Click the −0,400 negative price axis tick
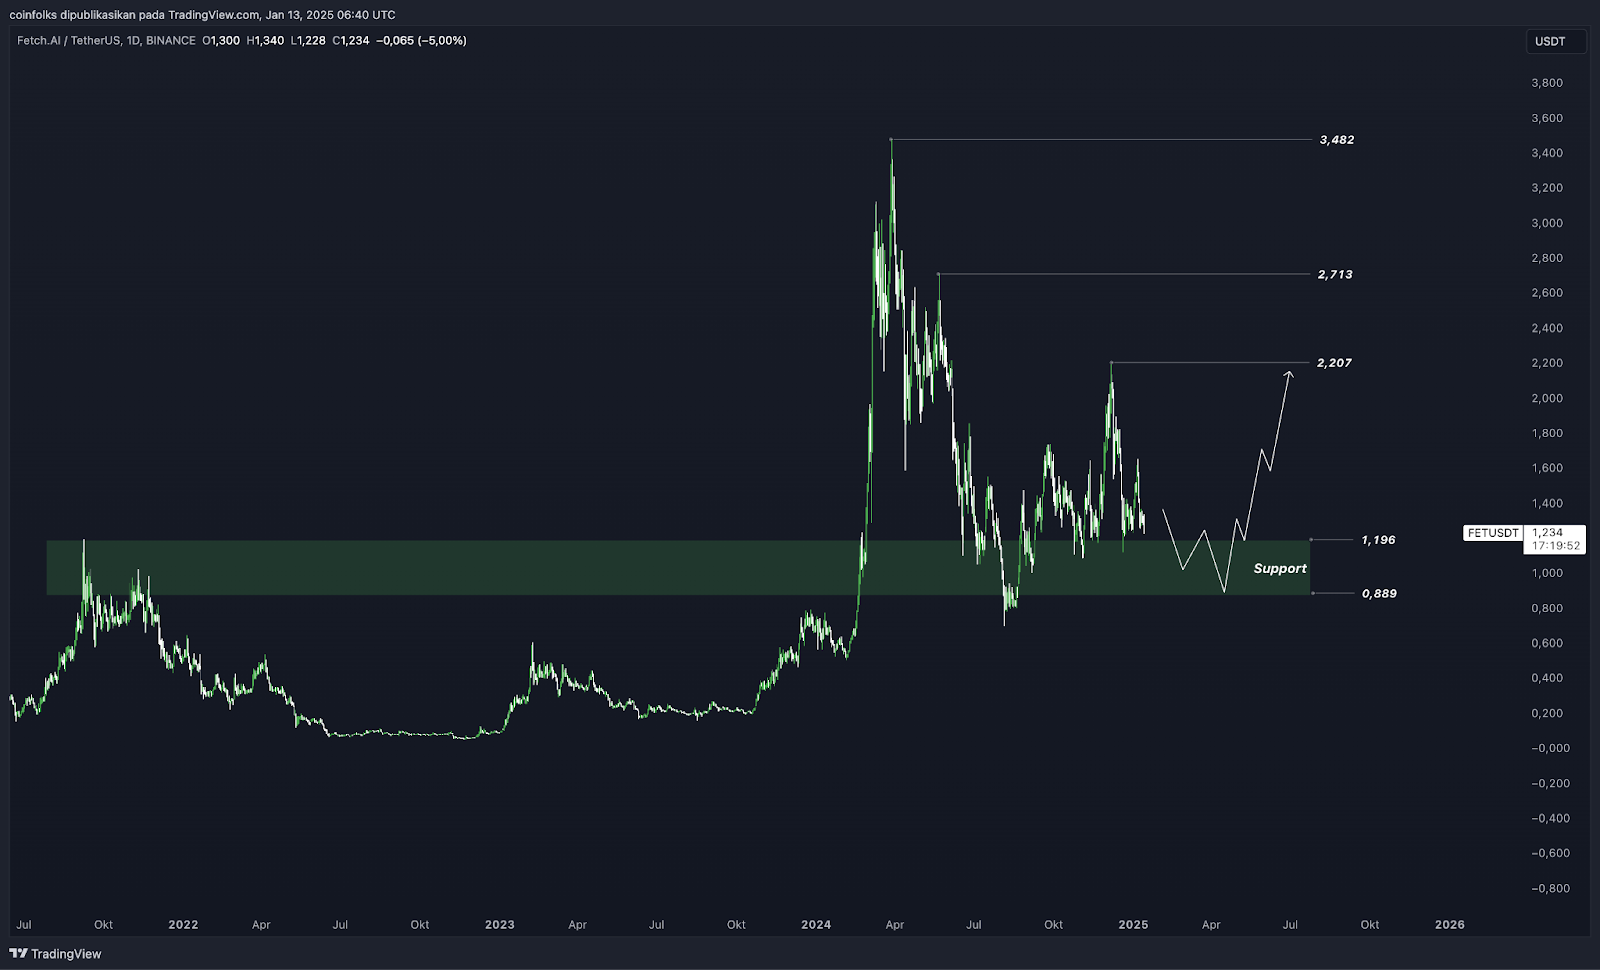 click(1551, 818)
